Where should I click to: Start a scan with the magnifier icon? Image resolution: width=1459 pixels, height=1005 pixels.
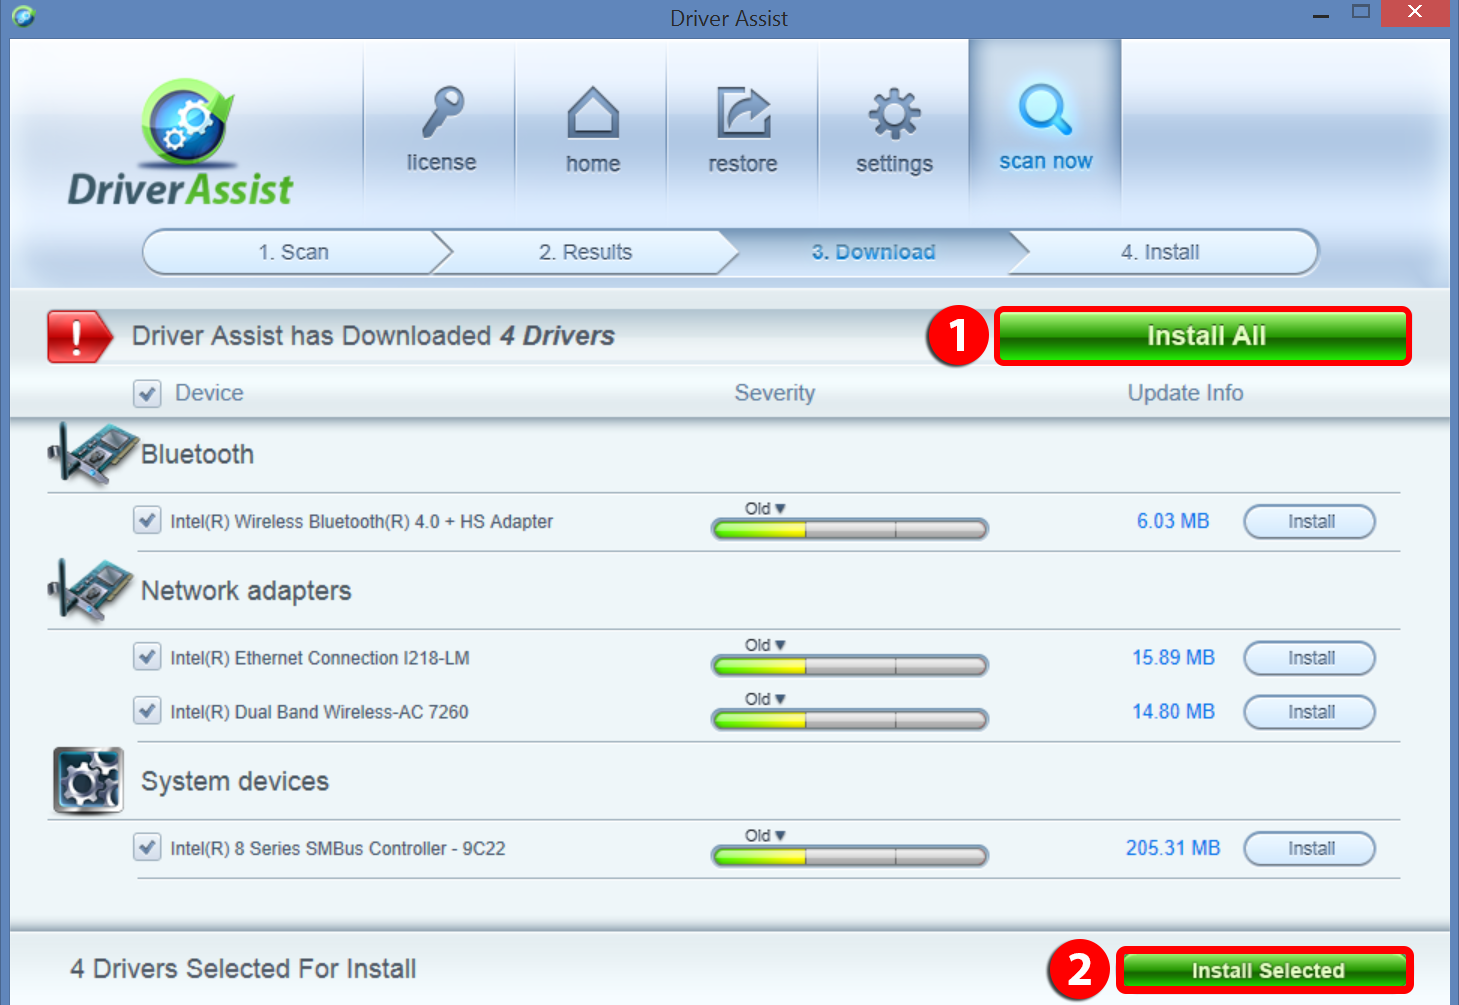(1045, 109)
